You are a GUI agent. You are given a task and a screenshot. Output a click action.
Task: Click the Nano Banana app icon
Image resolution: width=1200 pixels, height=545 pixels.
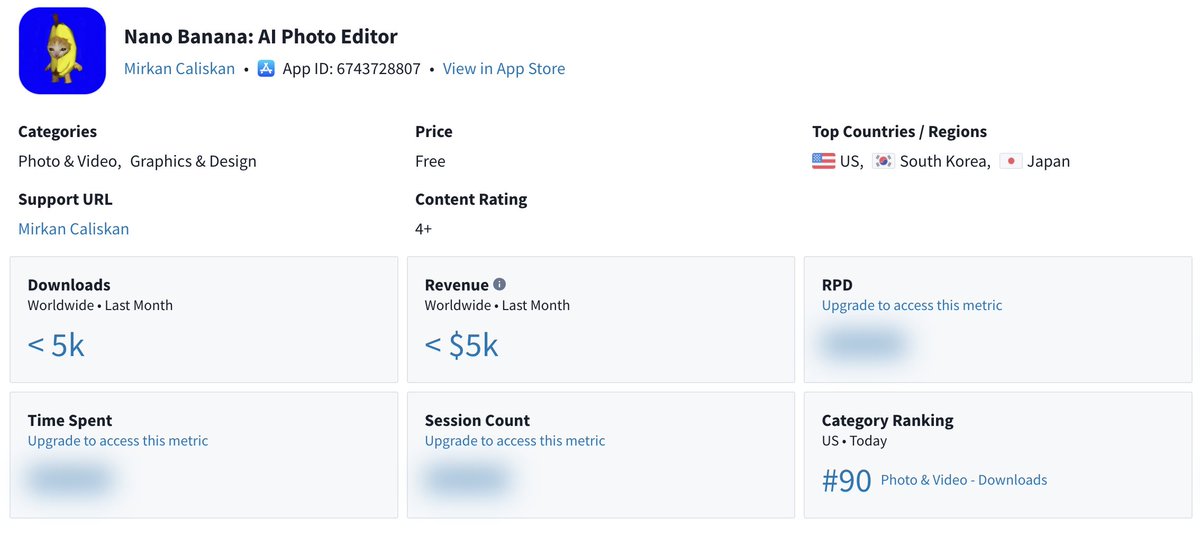click(x=62, y=51)
